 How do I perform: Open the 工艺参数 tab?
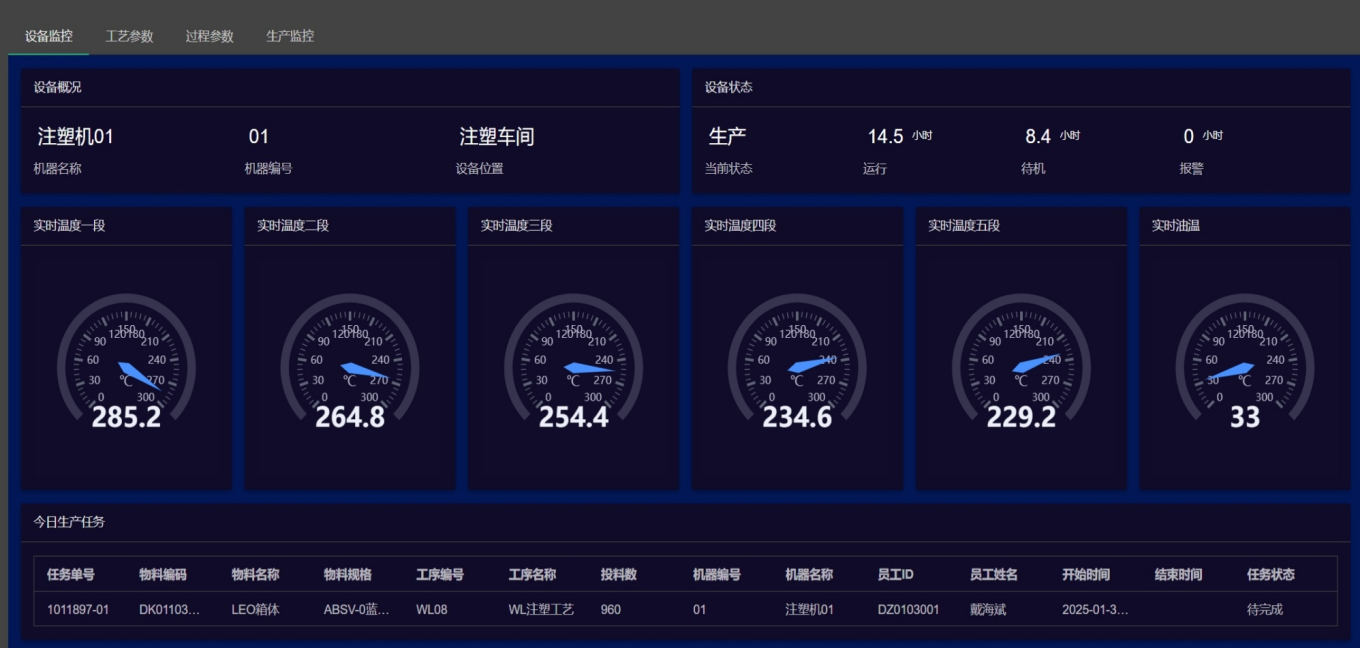click(x=129, y=36)
